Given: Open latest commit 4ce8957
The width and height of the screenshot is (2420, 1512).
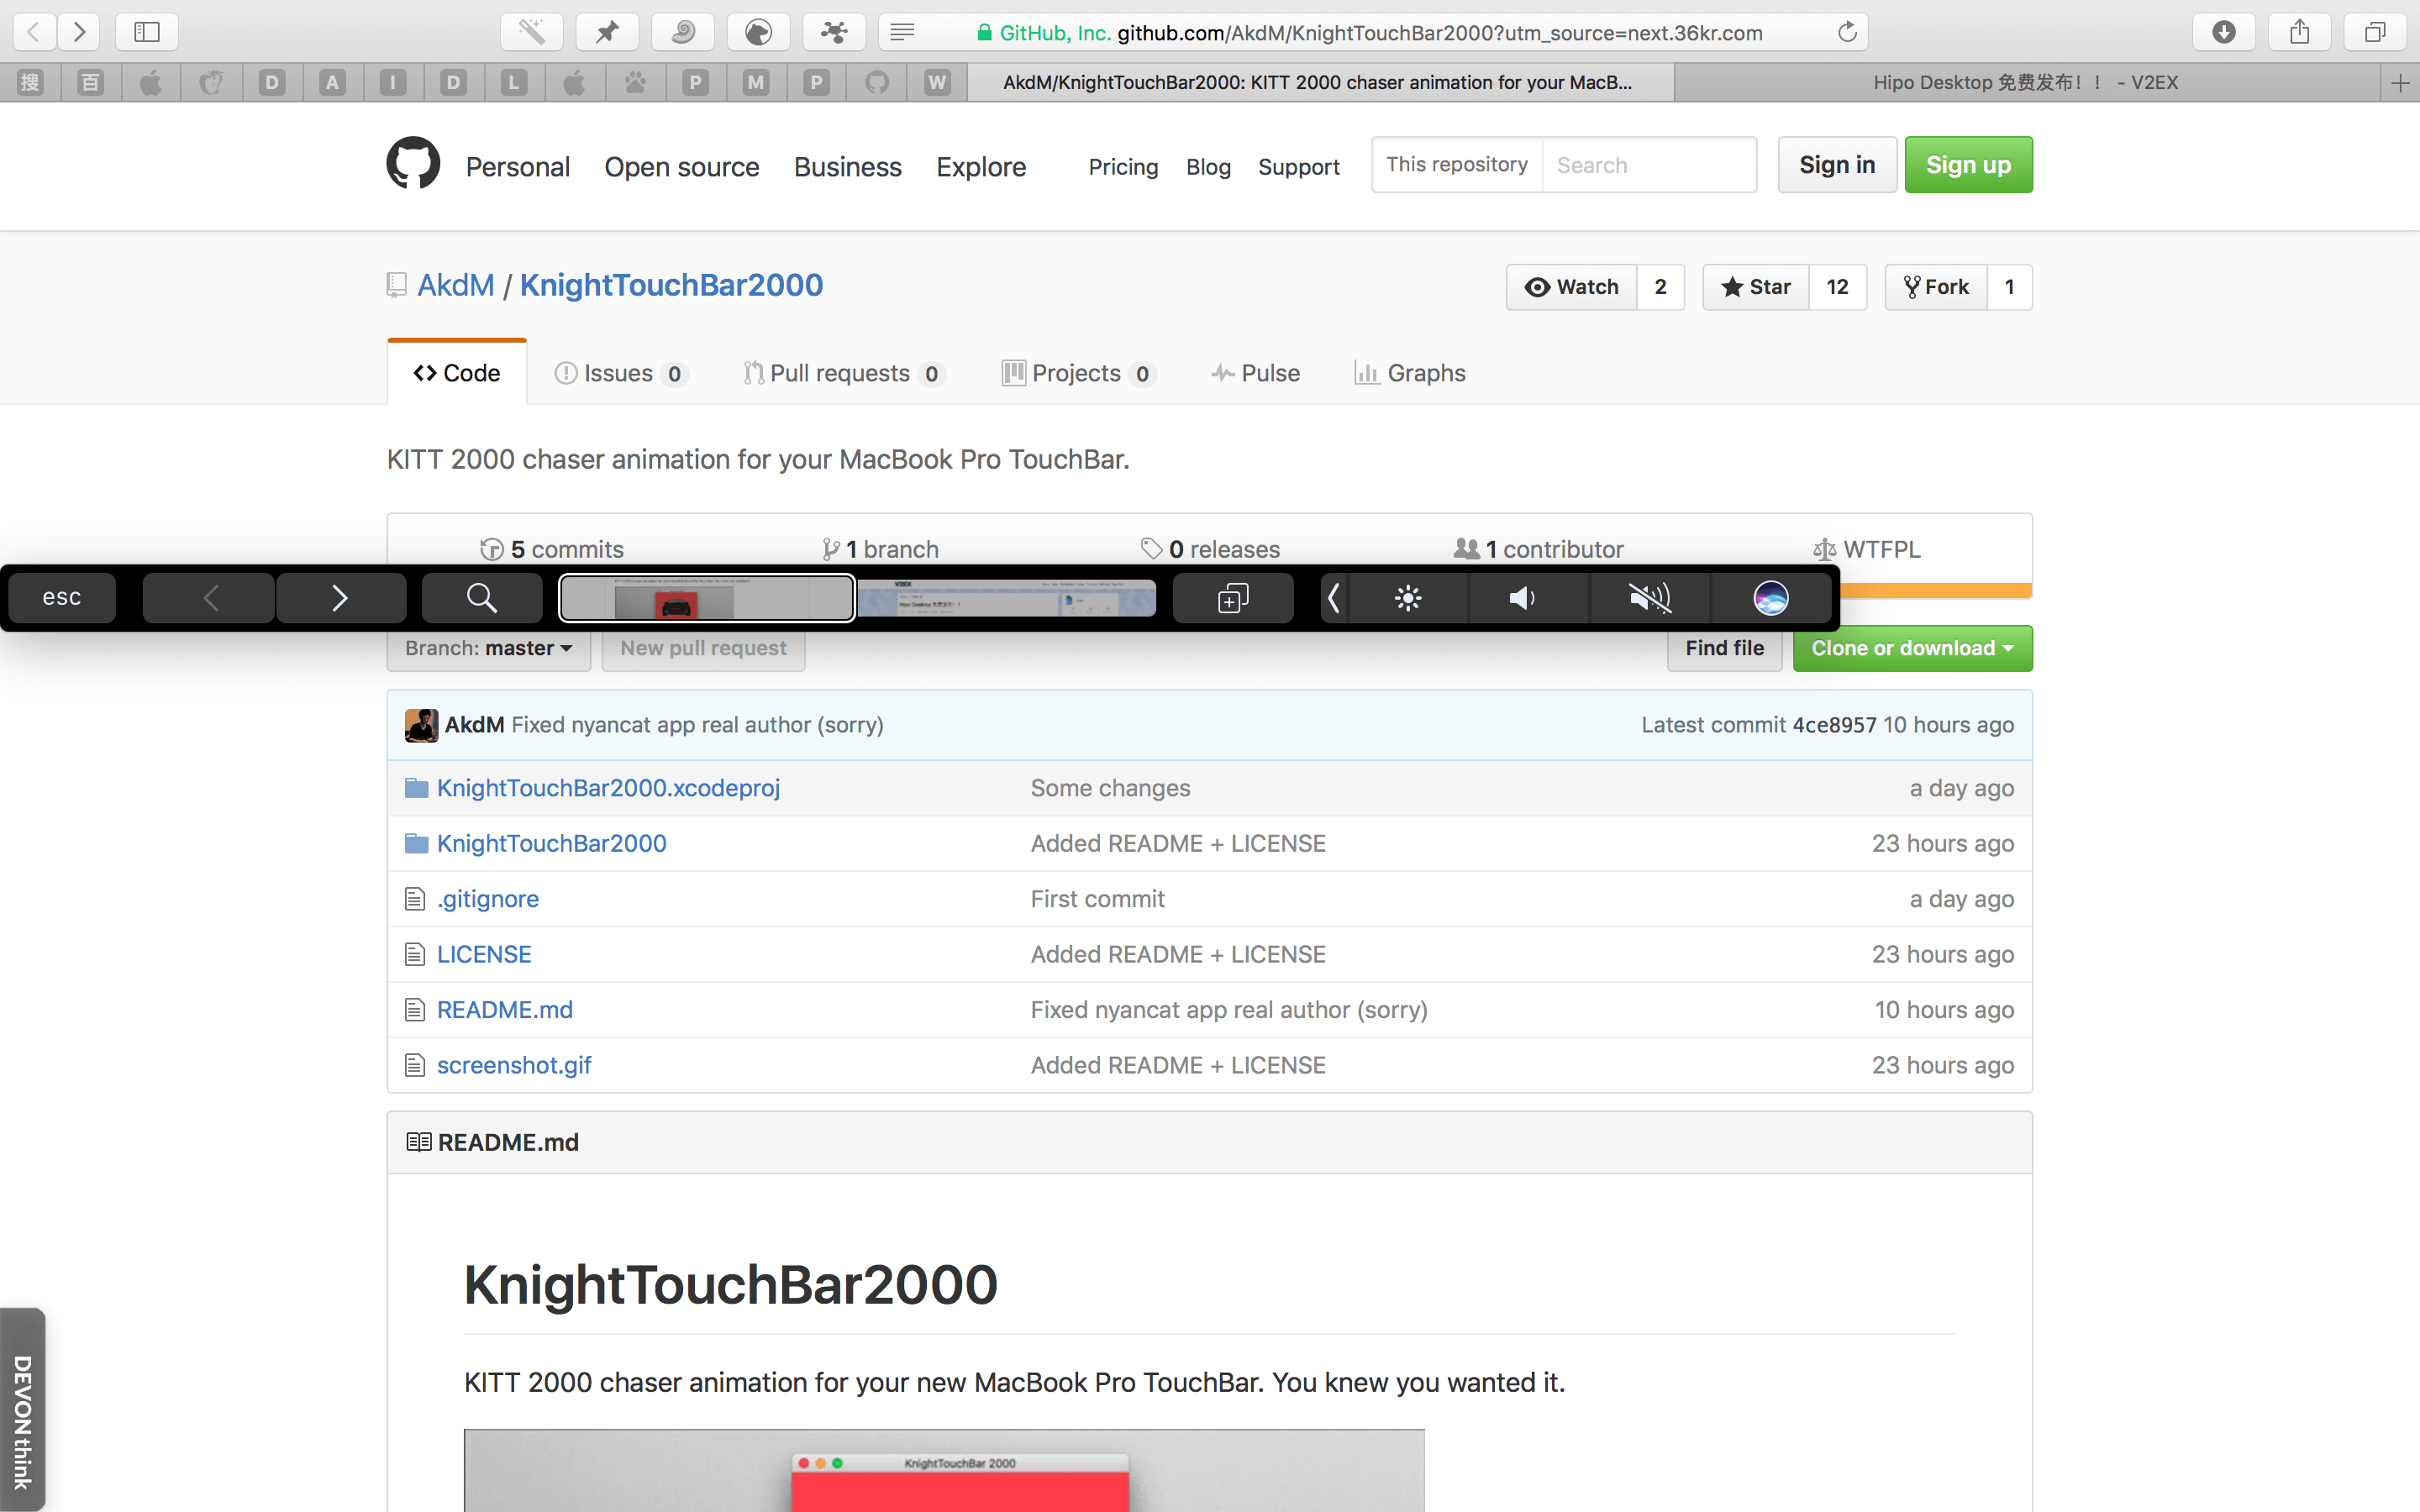Looking at the screenshot, I should coord(1834,725).
